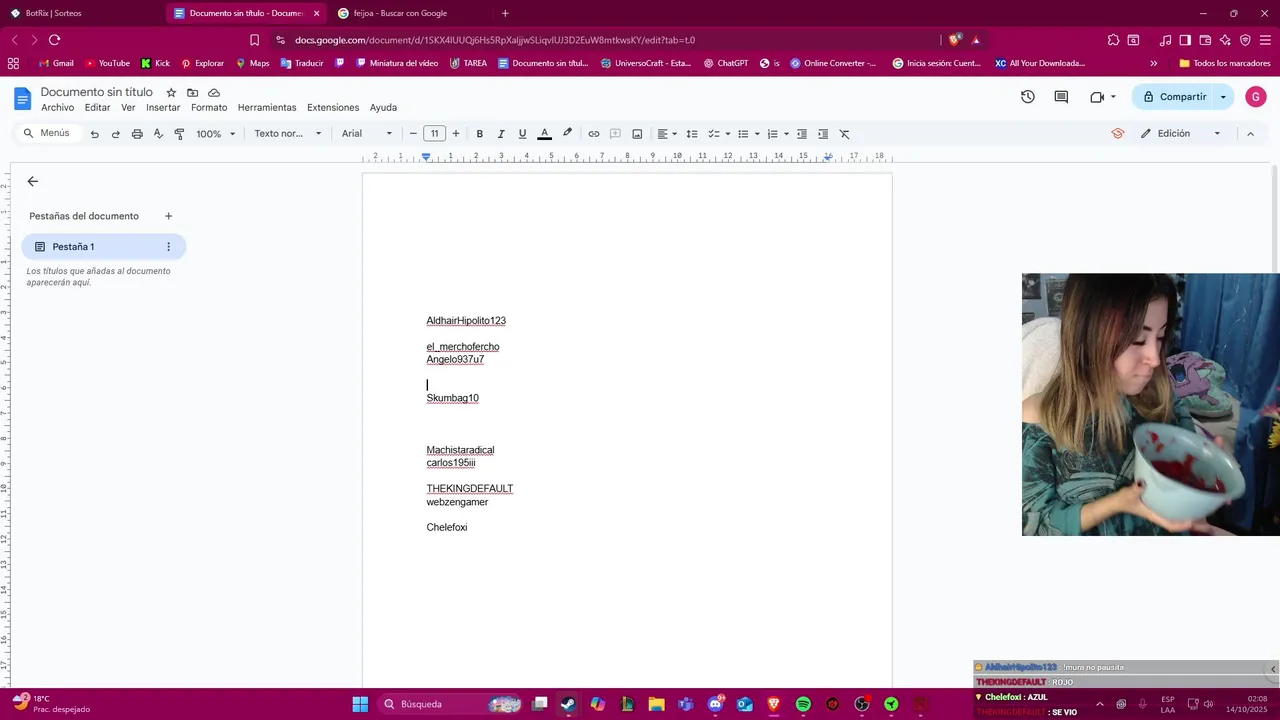Reload the current page
This screenshot has width=1280, height=720.
[x=54, y=40]
